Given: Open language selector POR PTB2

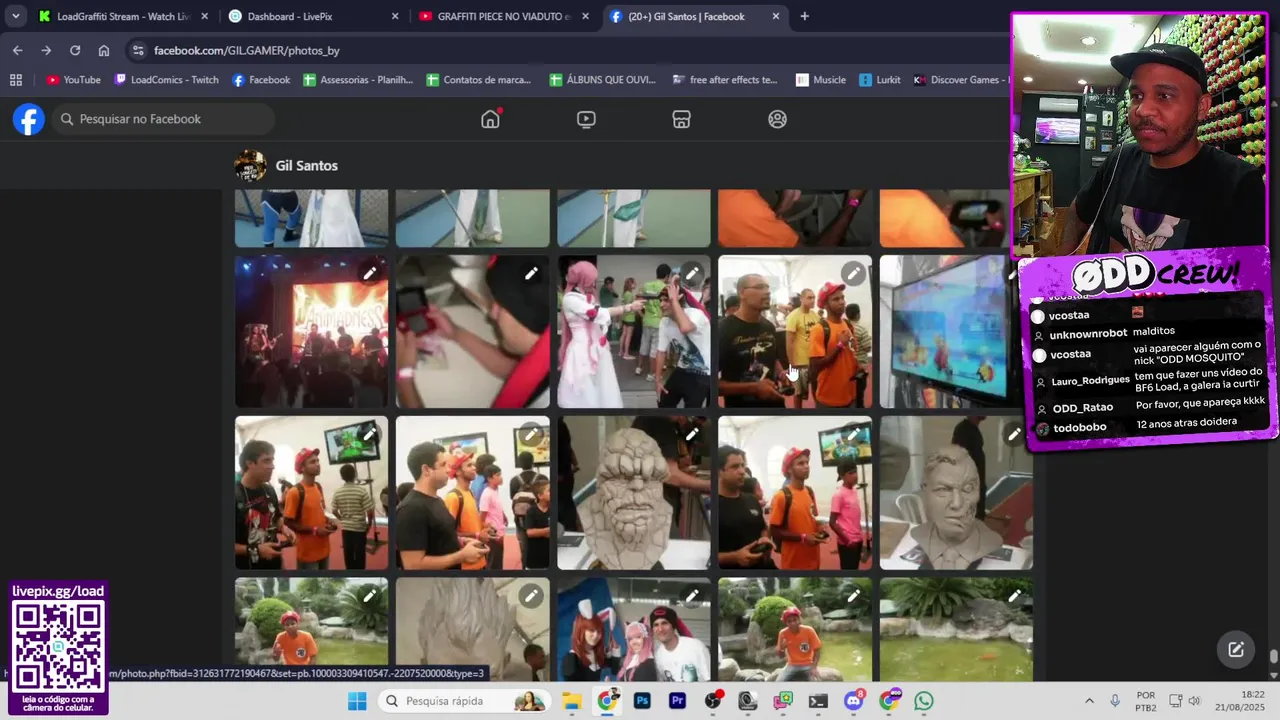Looking at the screenshot, I should [x=1146, y=701].
